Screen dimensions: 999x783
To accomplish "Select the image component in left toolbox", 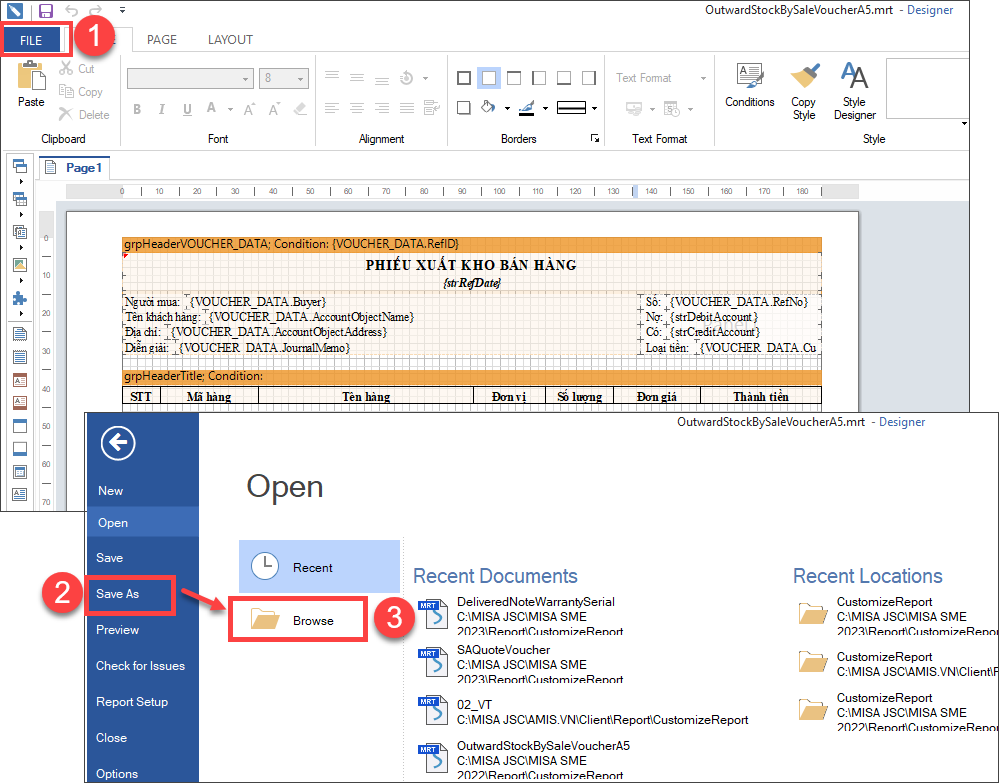I will pos(19,265).
